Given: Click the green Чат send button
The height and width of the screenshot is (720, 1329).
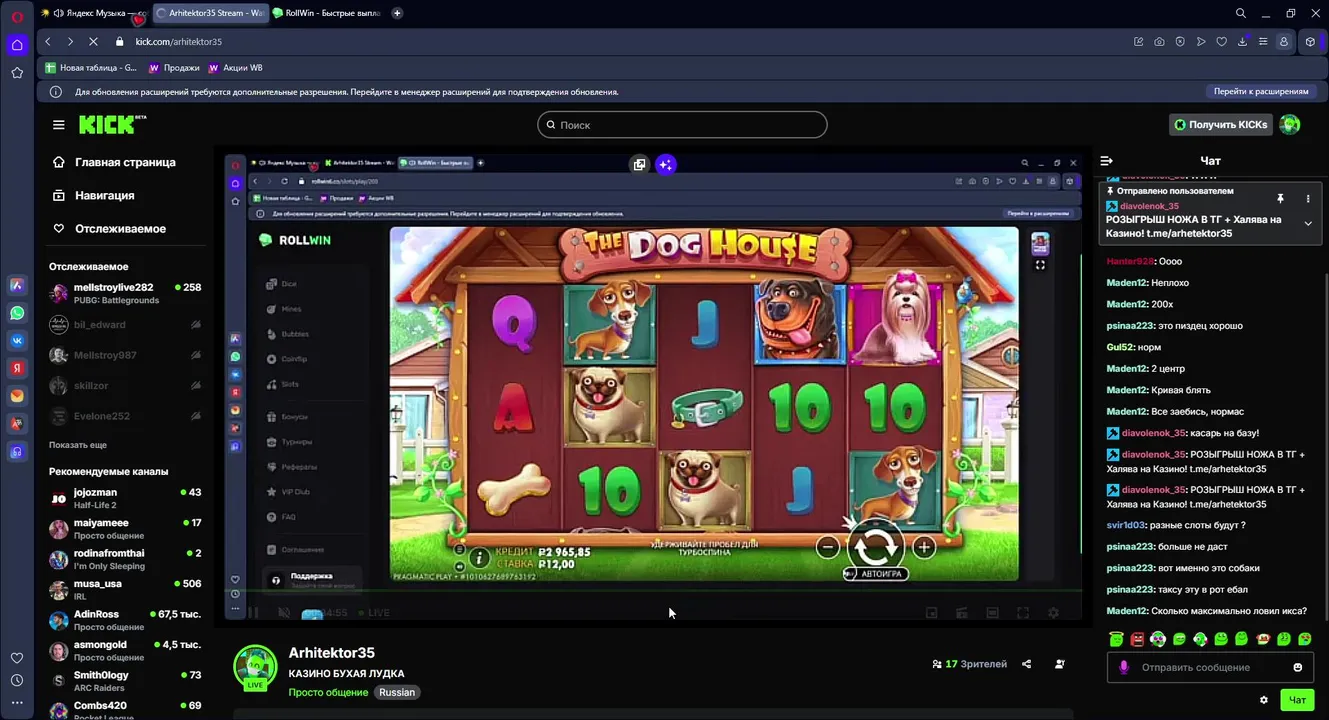Looking at the screenshot, I should [1297, 700].
